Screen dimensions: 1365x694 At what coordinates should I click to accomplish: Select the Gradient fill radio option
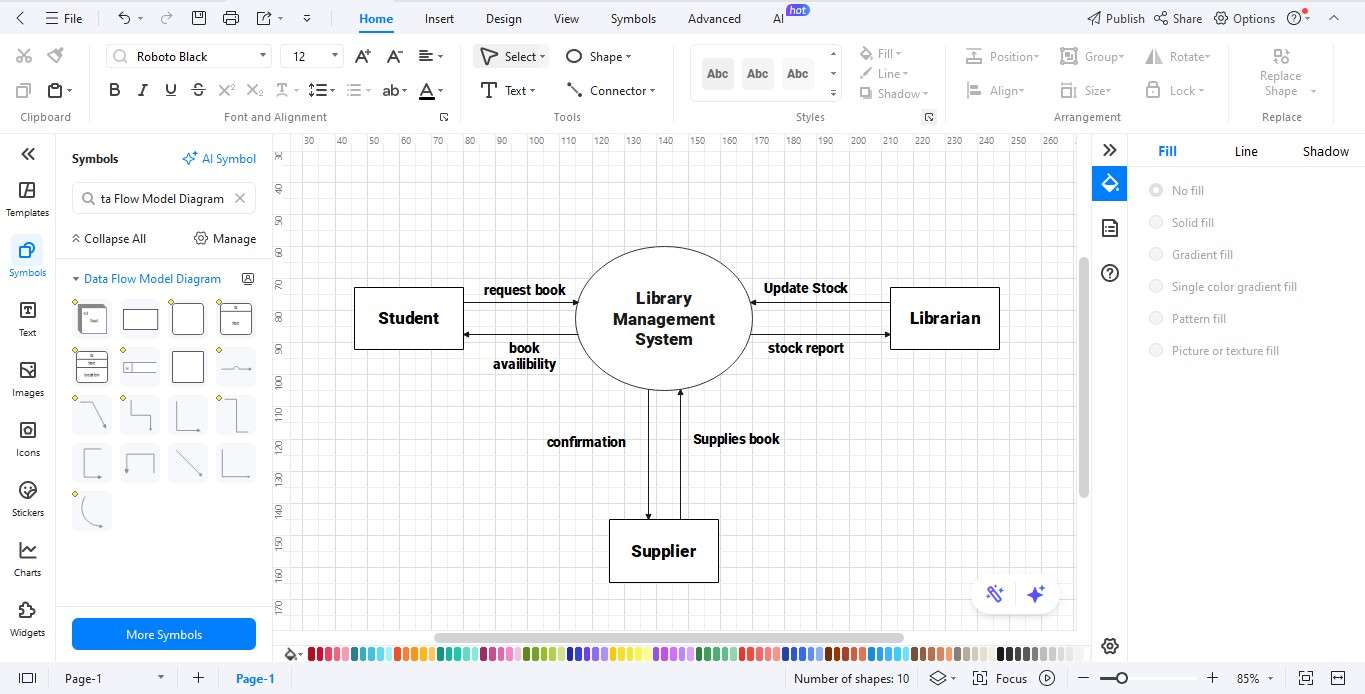pyautogui.click(x=1156, y=254)
